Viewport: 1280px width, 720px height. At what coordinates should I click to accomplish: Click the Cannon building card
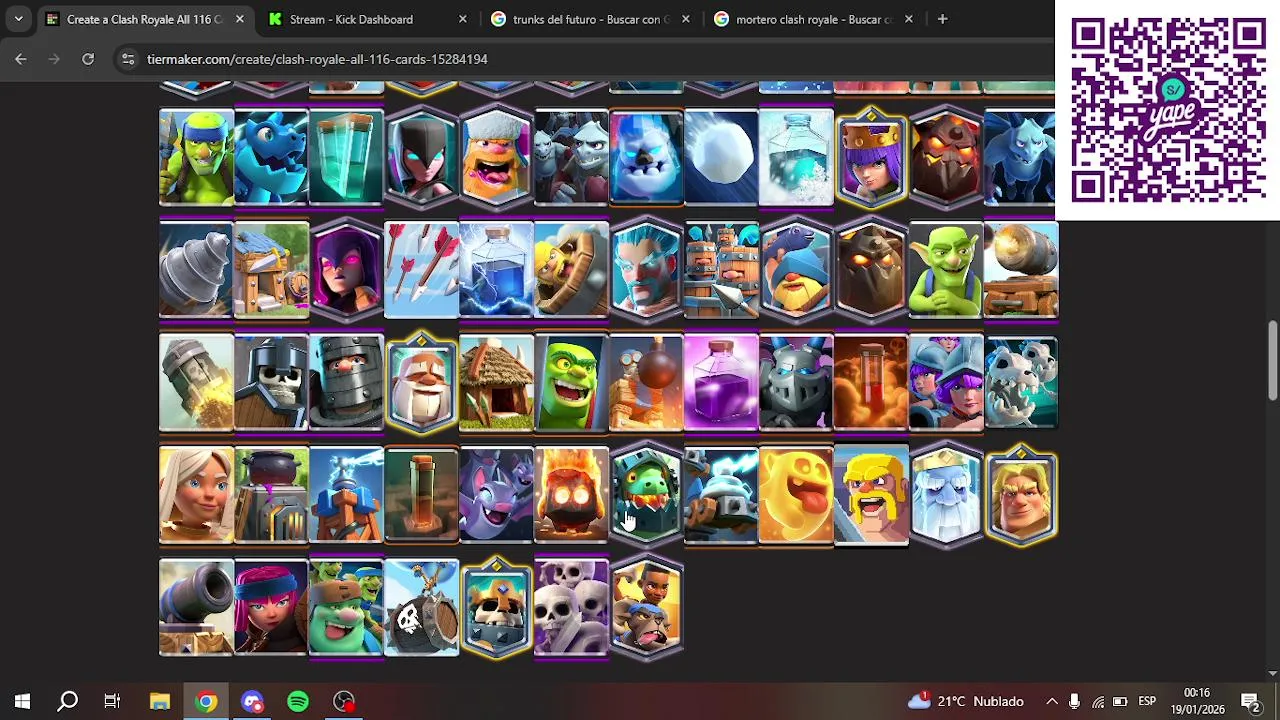point(196,608)
